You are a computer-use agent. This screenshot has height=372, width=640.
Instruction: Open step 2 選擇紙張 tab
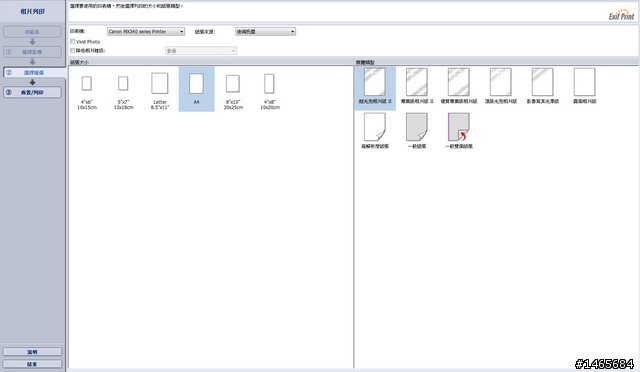34,72
